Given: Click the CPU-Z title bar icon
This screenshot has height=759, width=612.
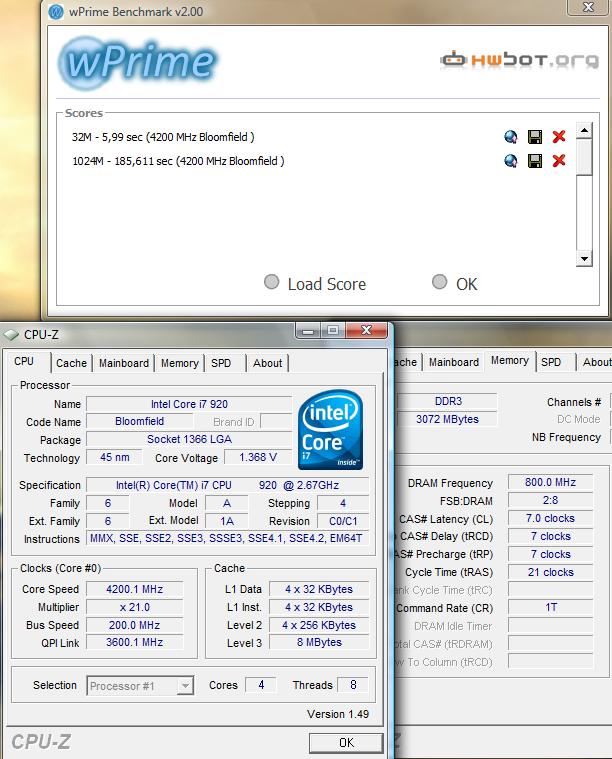Looking at the screenshot, I should 11,334.
